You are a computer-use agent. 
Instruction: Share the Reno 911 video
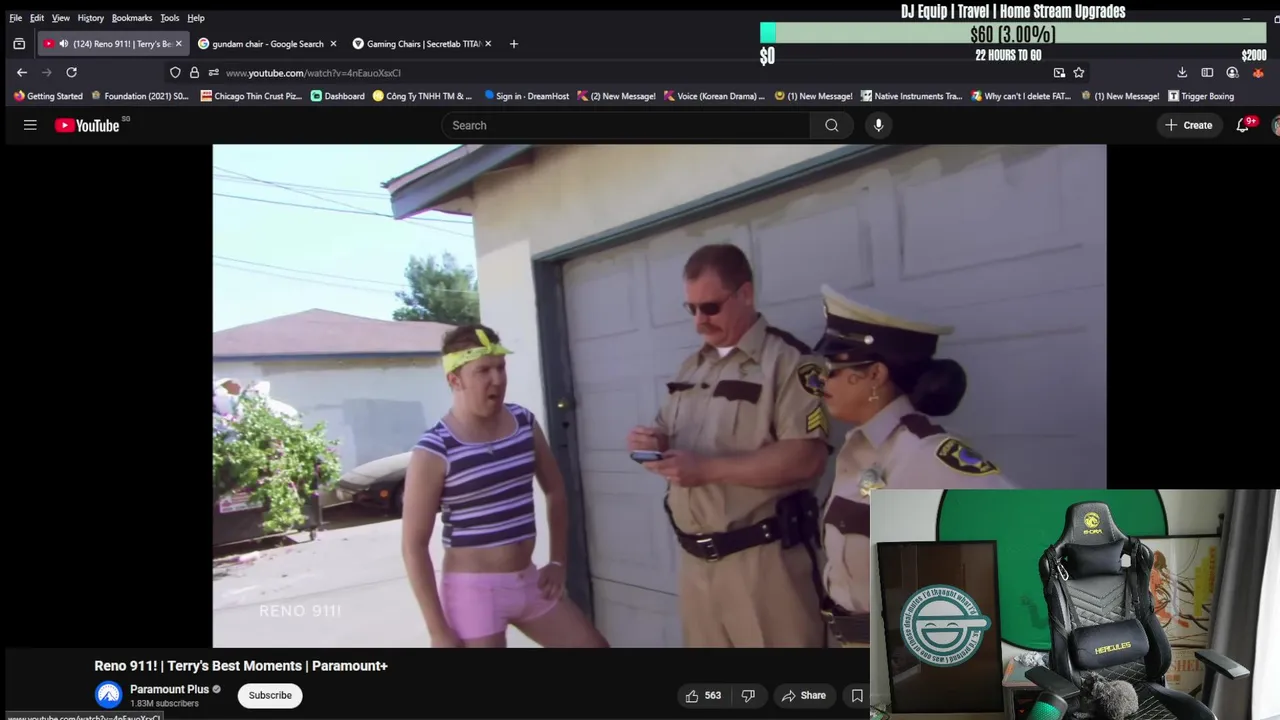[804, 695]
